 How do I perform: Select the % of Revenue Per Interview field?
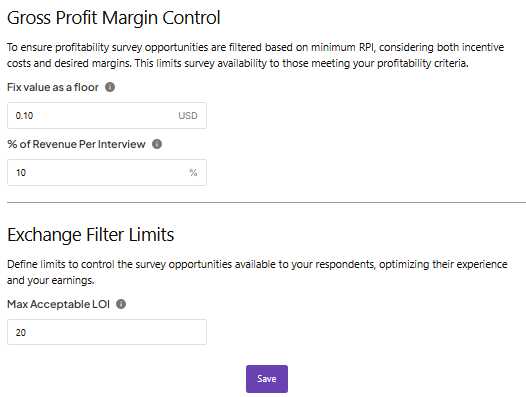pos(107,172)
